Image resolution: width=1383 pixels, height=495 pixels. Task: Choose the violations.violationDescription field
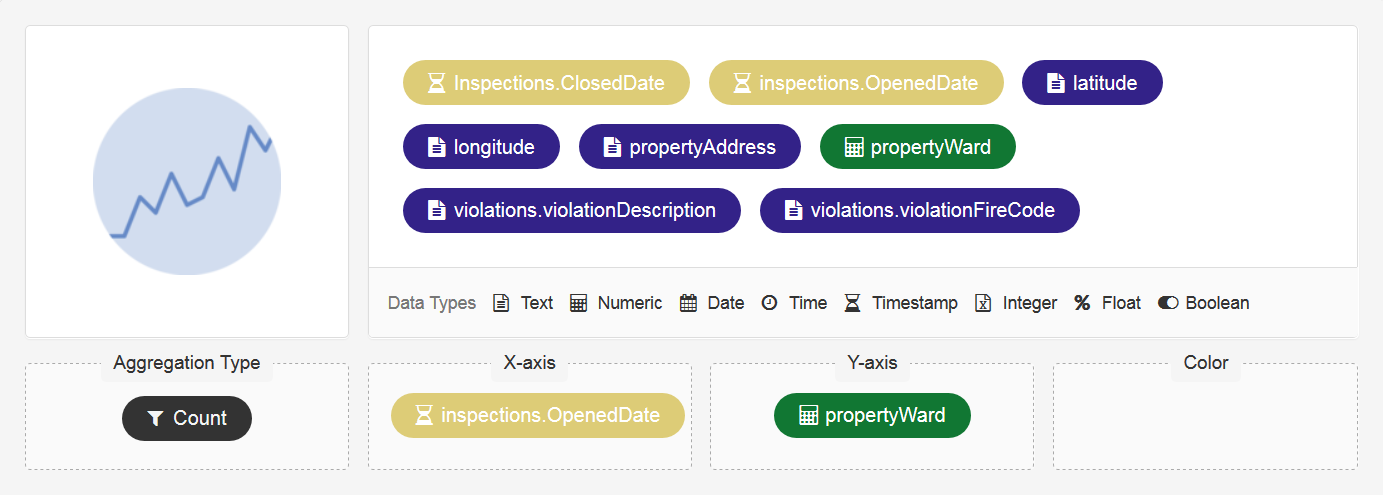(572, 210)
